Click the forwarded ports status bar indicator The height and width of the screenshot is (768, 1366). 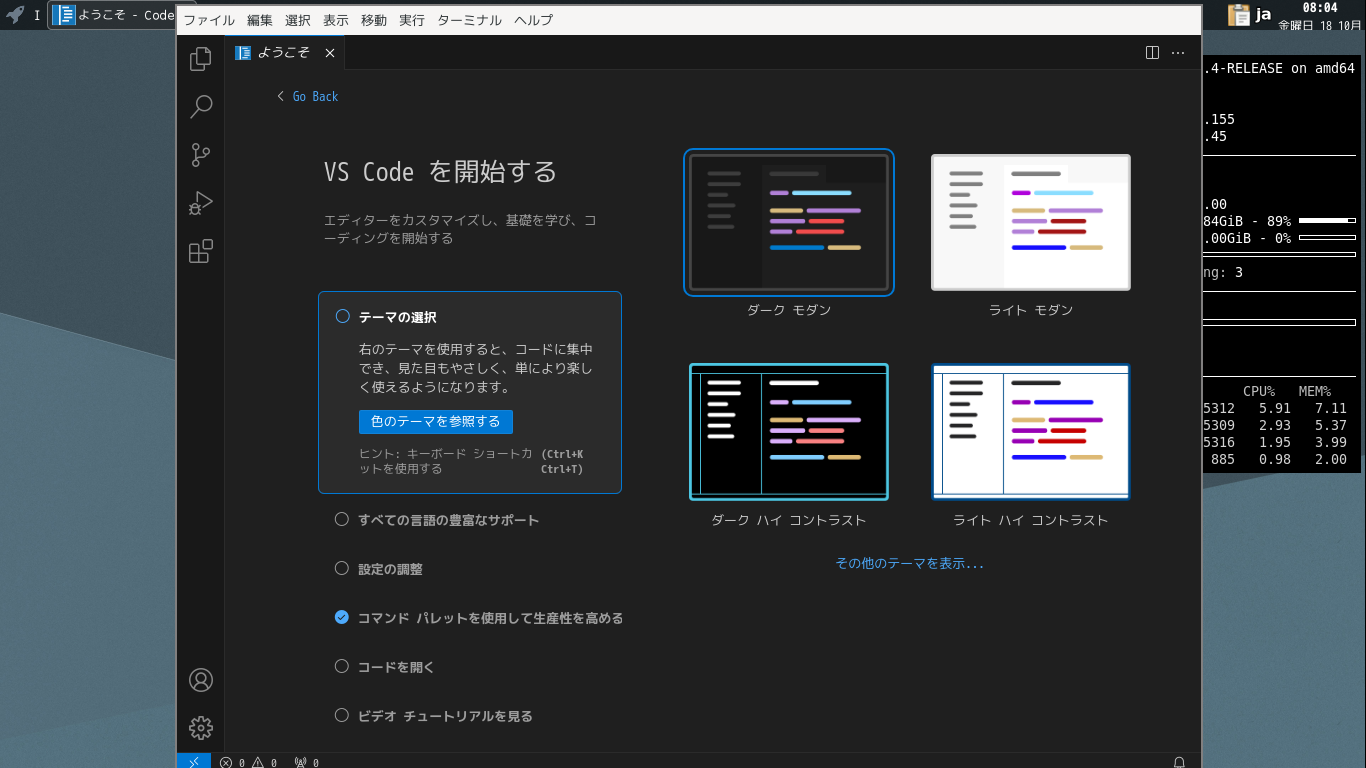pos(307,762)
